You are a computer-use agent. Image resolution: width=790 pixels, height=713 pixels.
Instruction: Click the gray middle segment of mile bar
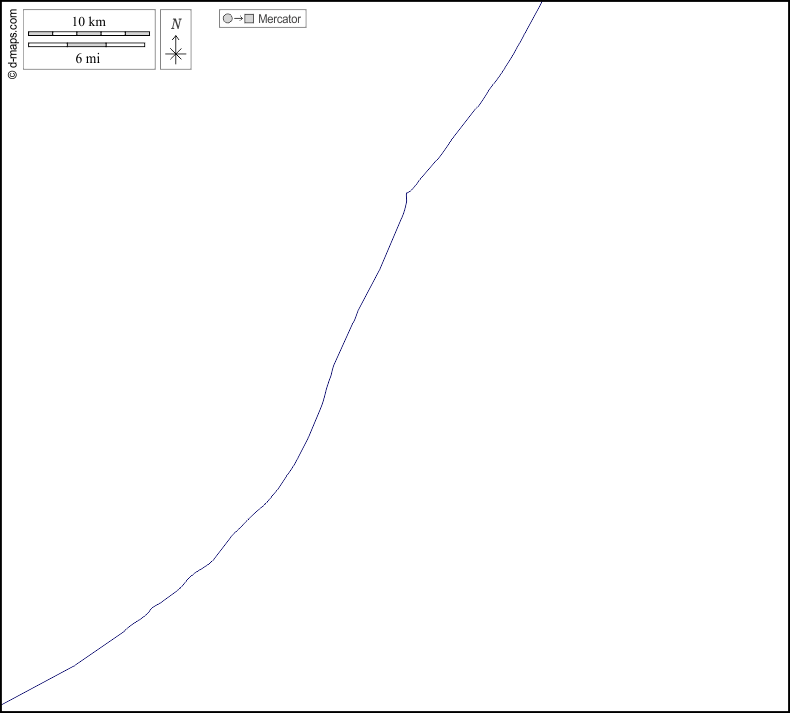[86, 44]
